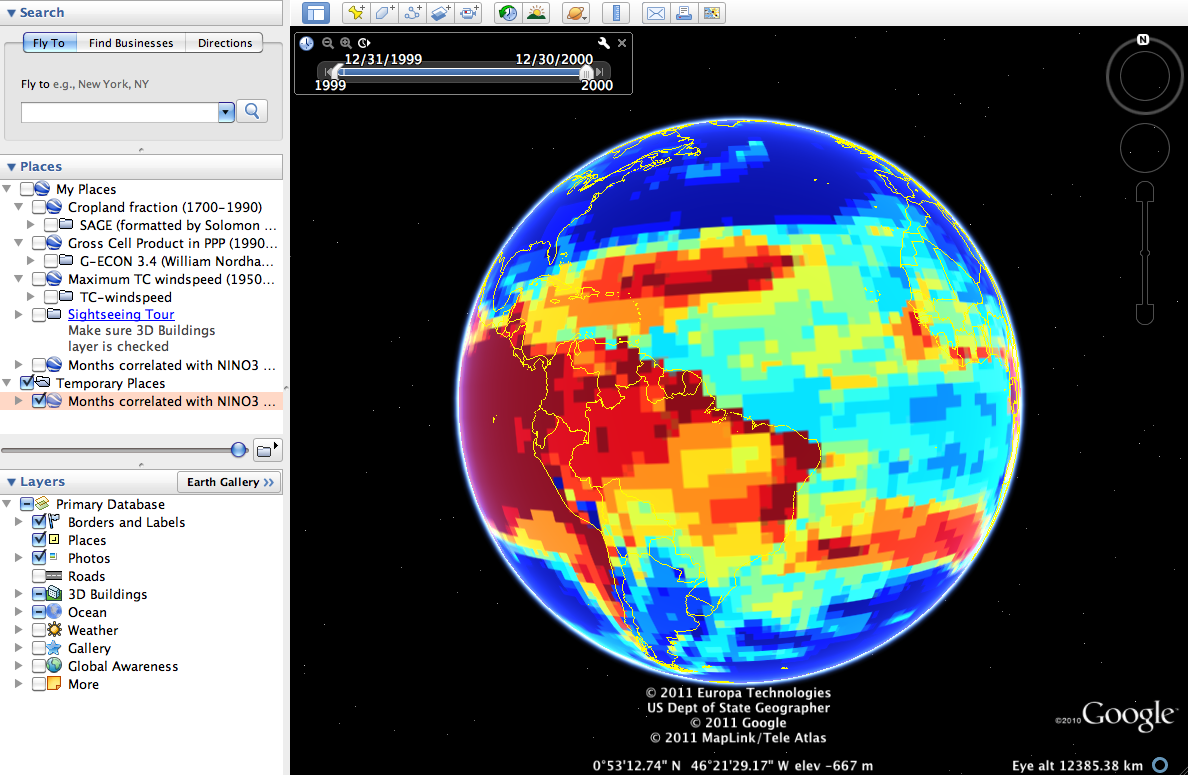Click the Earth Gallery button
The height and width of the screenshot is (775, 1188).
pos(229,482)
